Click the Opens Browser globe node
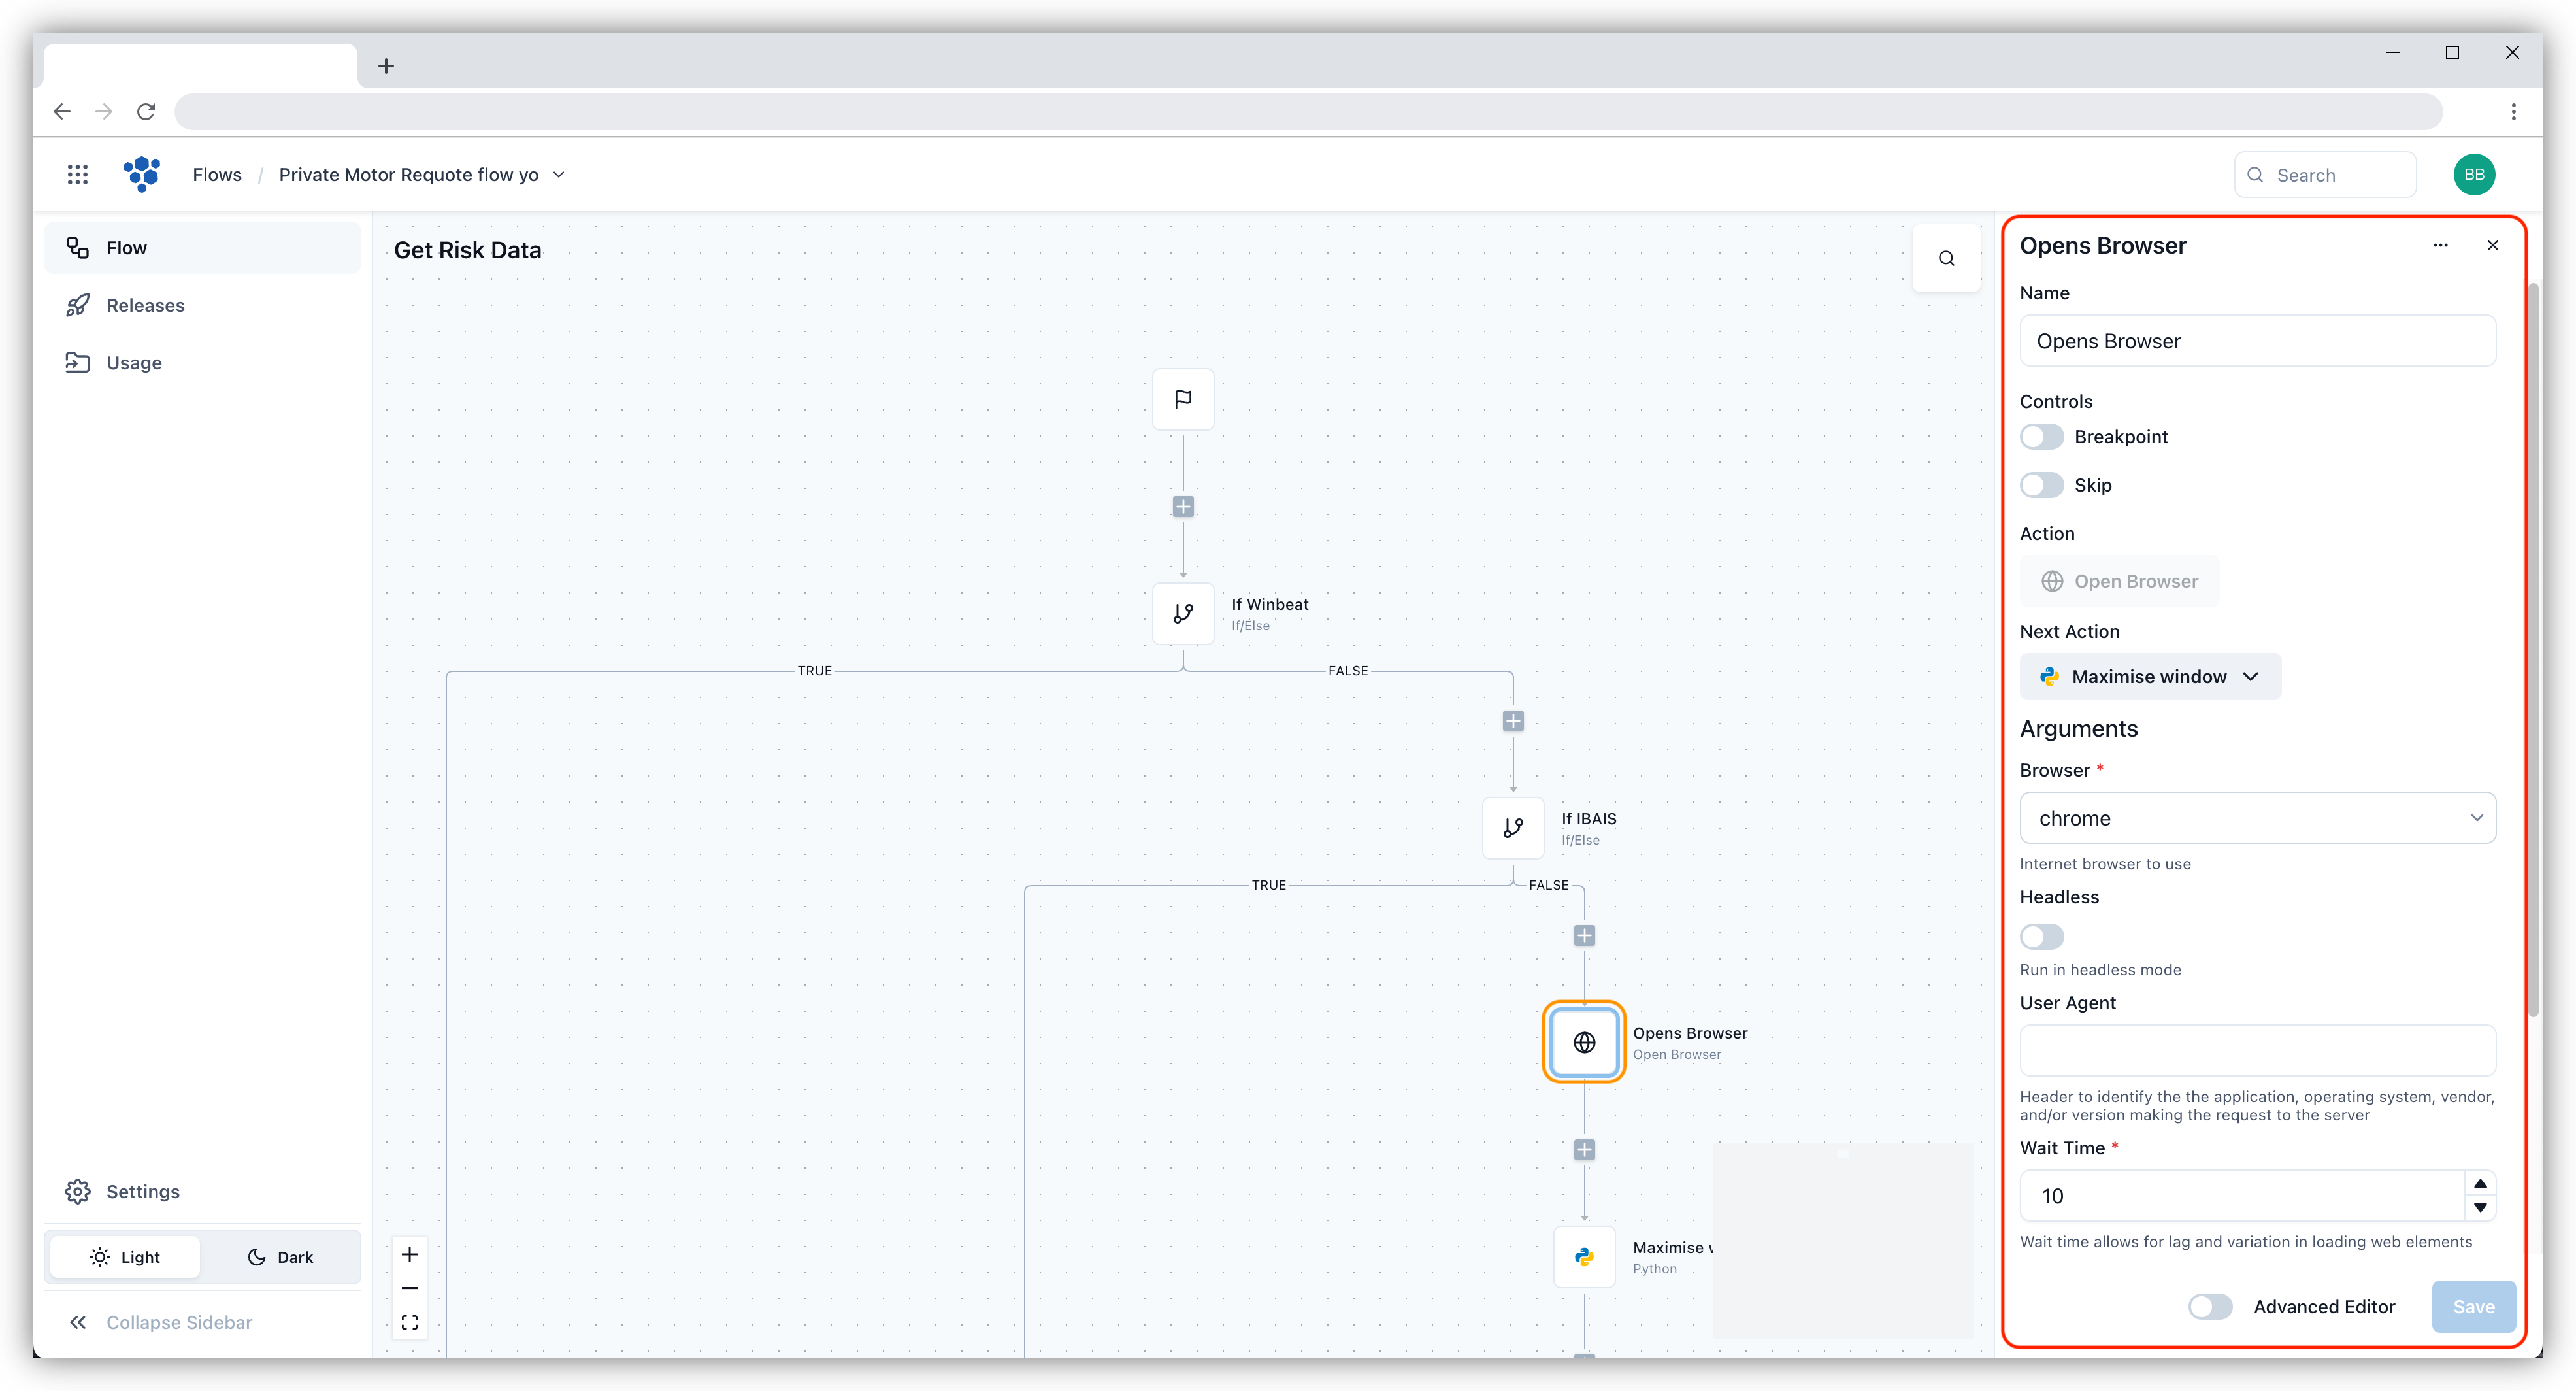Screen dimensions: 2576x1391 coord(1584,1042)
